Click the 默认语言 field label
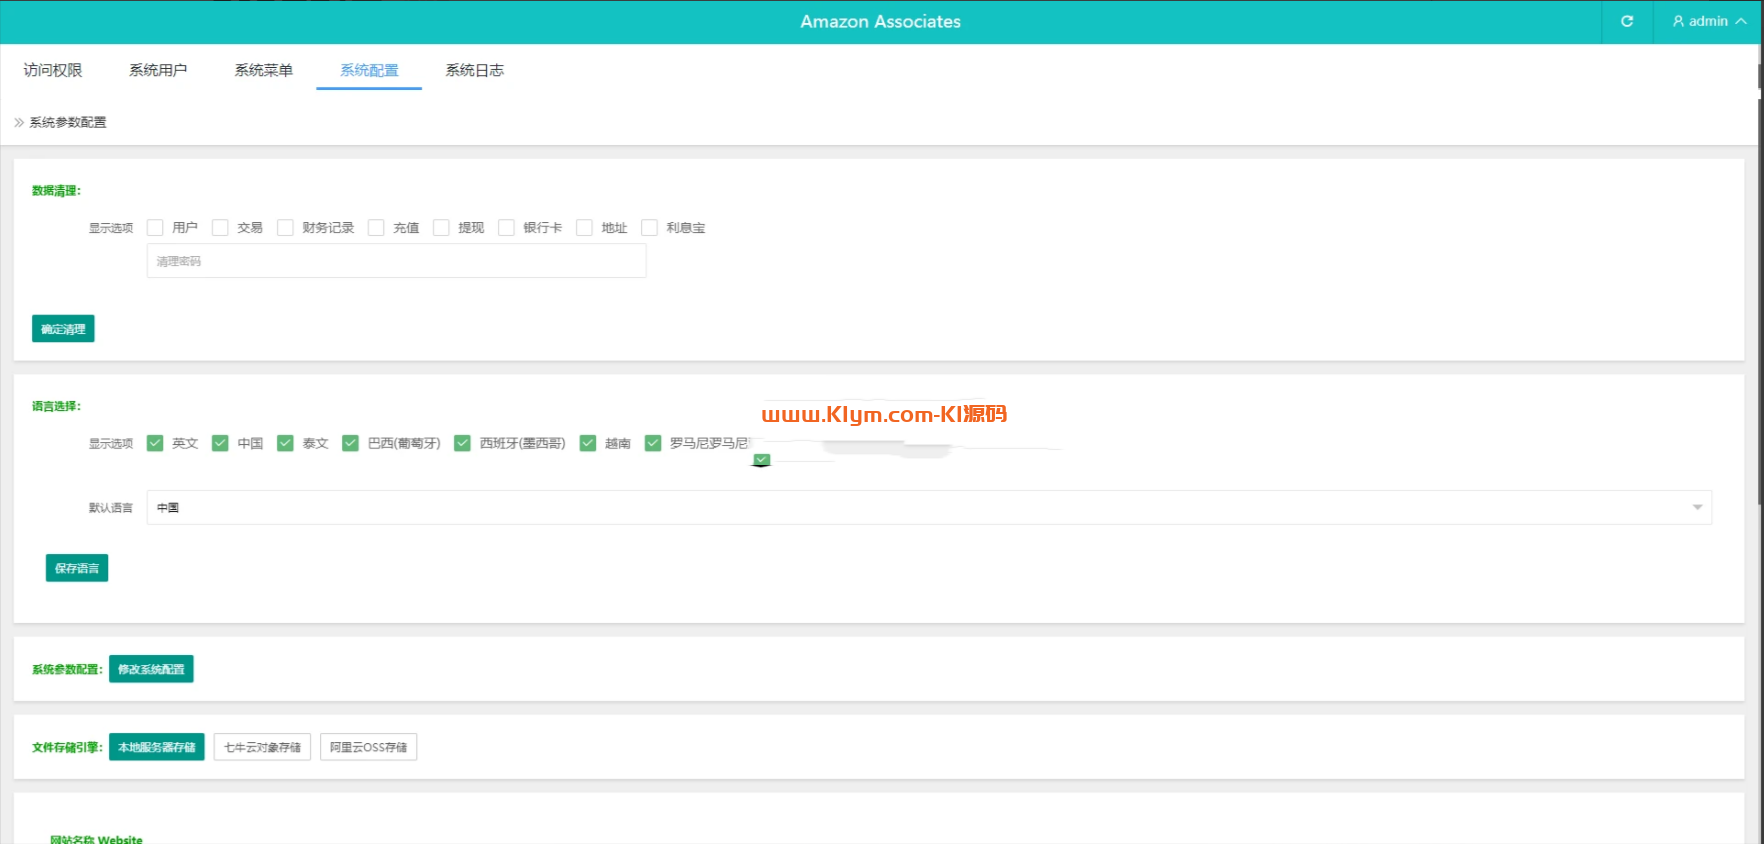This screenshot has height=844, width=1764. pyautogui.click(x=111, y=508)
